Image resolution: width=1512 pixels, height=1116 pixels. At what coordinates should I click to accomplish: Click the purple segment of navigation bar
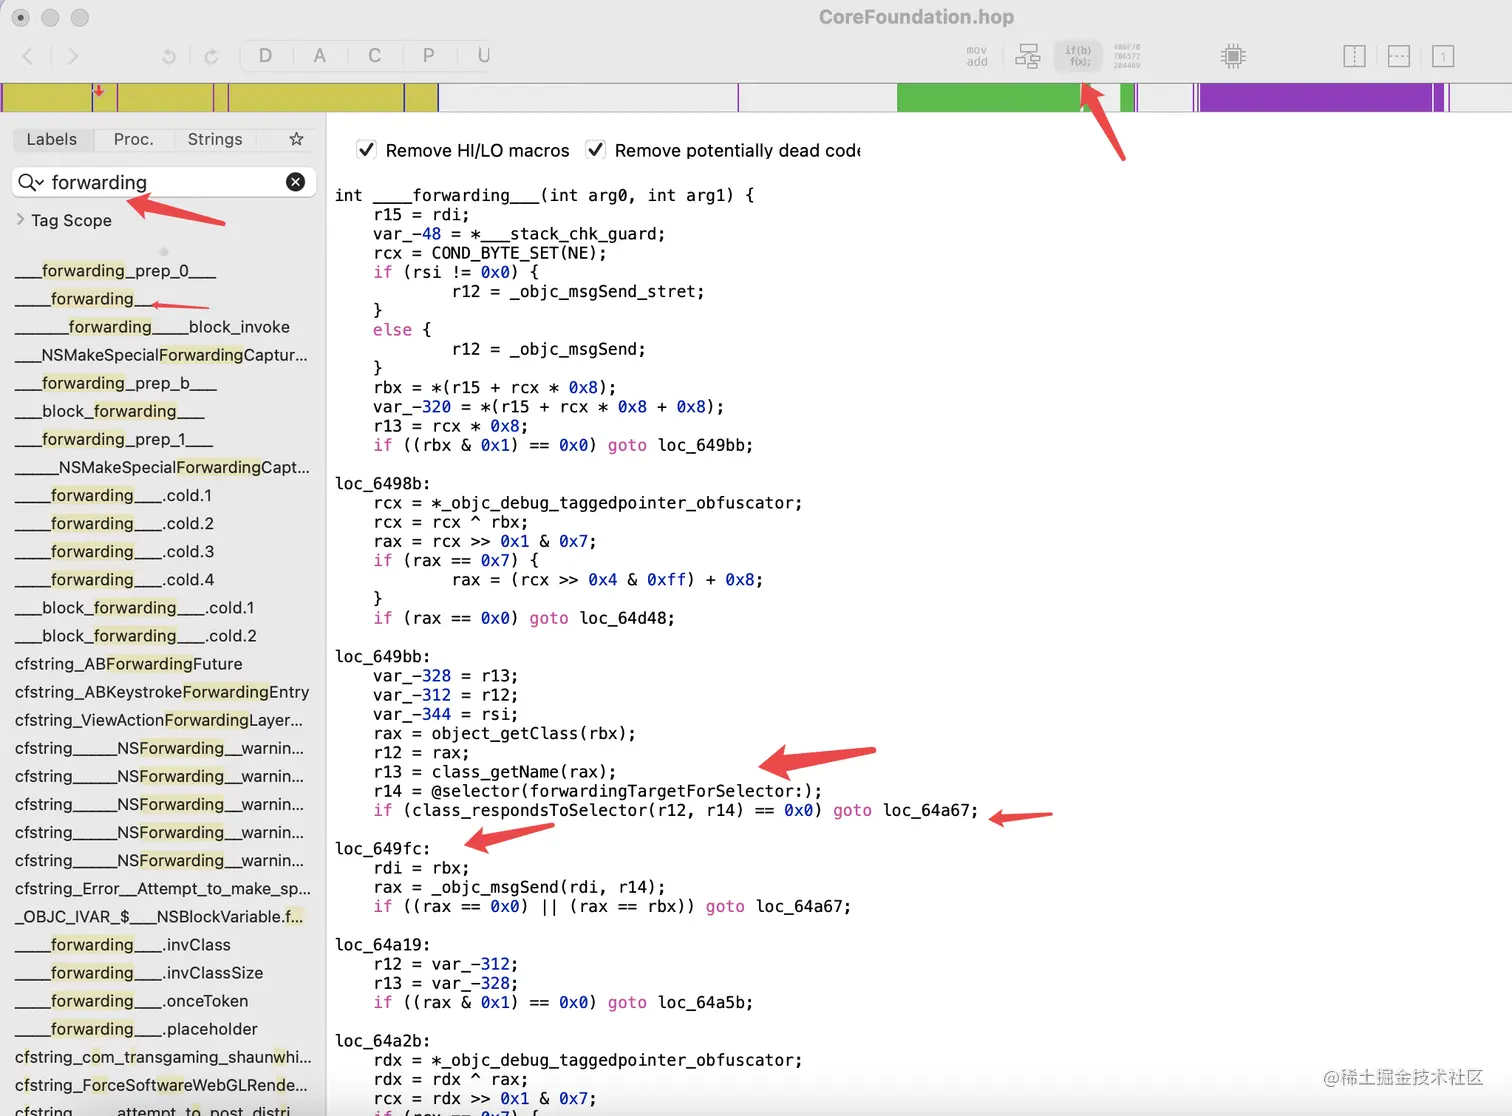point(1315,97)
